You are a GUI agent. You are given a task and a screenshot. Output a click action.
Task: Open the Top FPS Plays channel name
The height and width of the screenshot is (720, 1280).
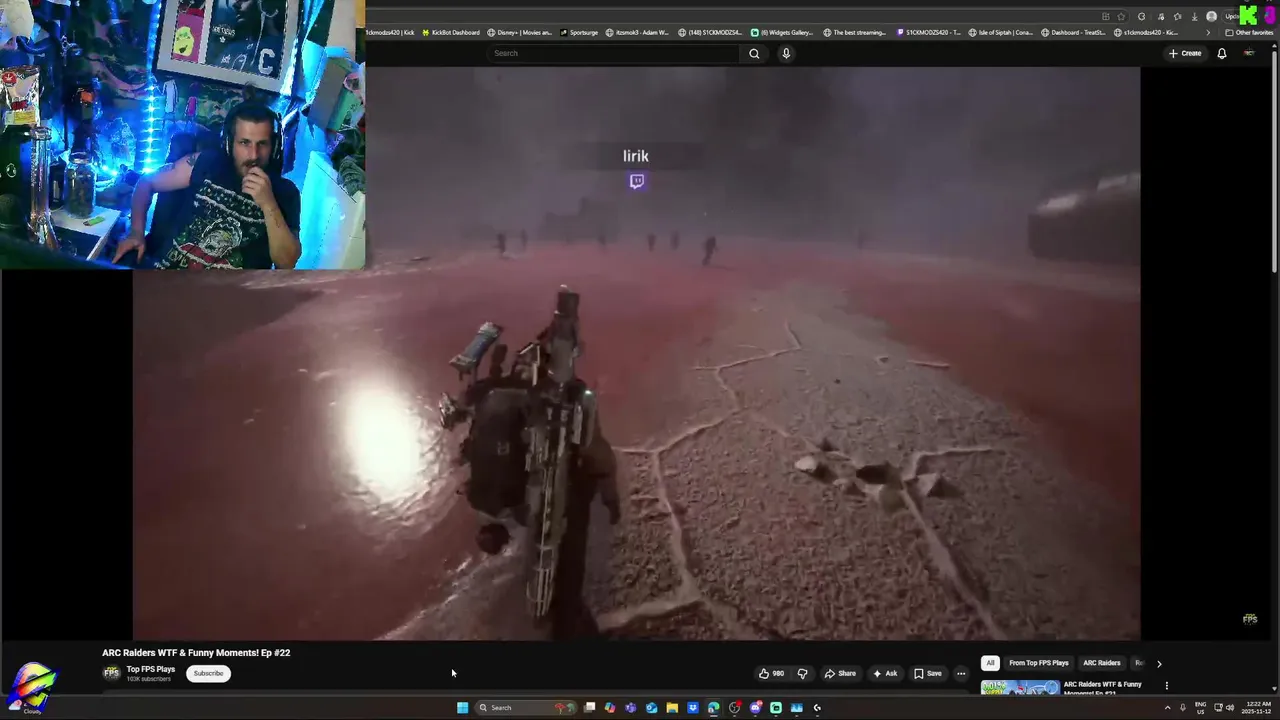click(151, 669)
